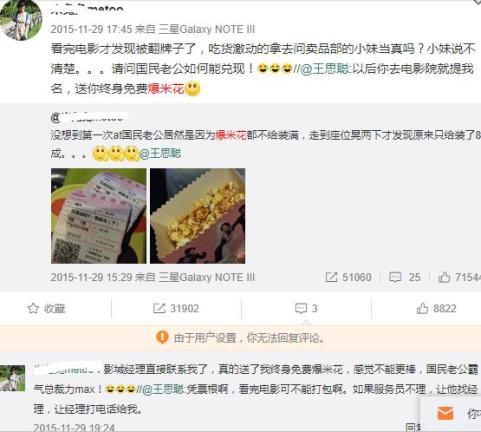
Task: Open the poster's avatar at top left
Action: click(21, 19)
